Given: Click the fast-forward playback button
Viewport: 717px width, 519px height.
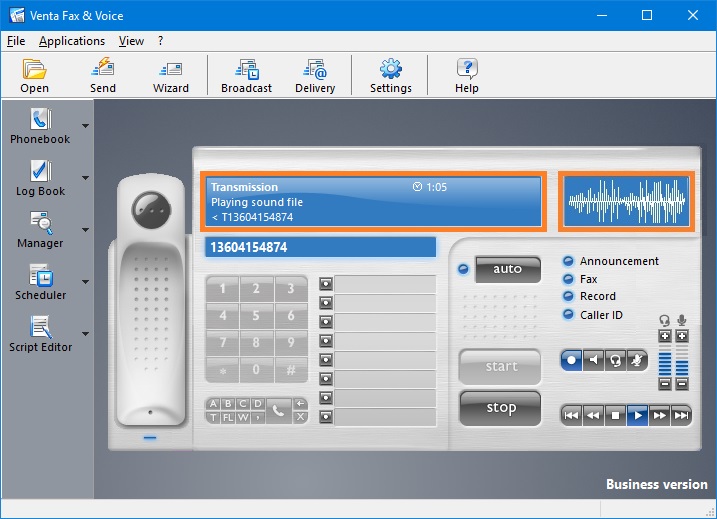Looking at the screenshot, I should pyautogui.click(x=659, y=415).
